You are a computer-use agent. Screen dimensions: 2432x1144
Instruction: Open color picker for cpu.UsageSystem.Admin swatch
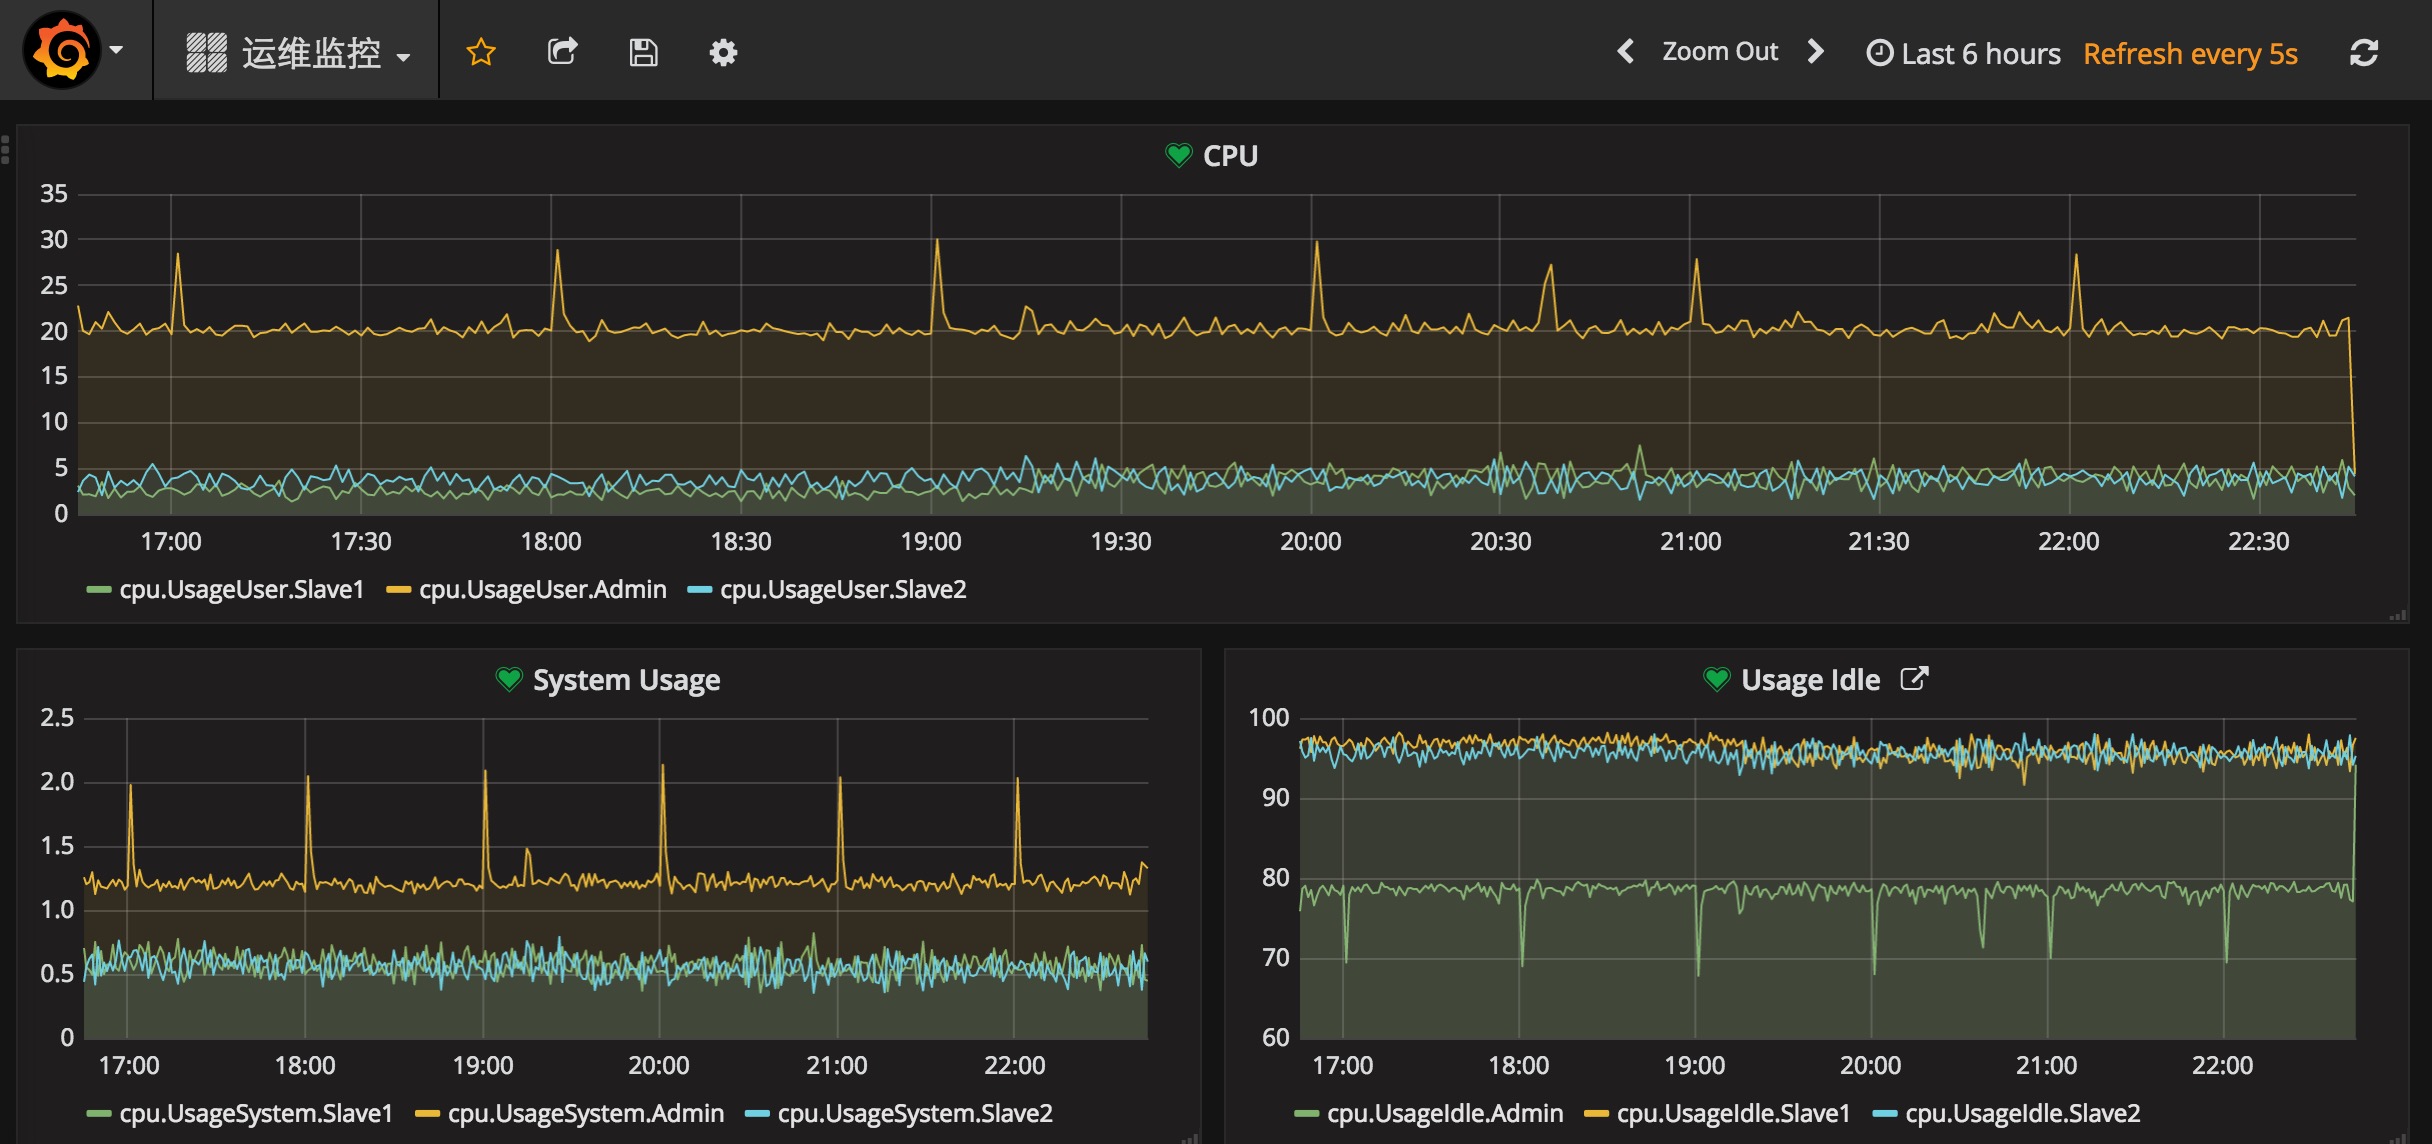tap(428, 1114)
